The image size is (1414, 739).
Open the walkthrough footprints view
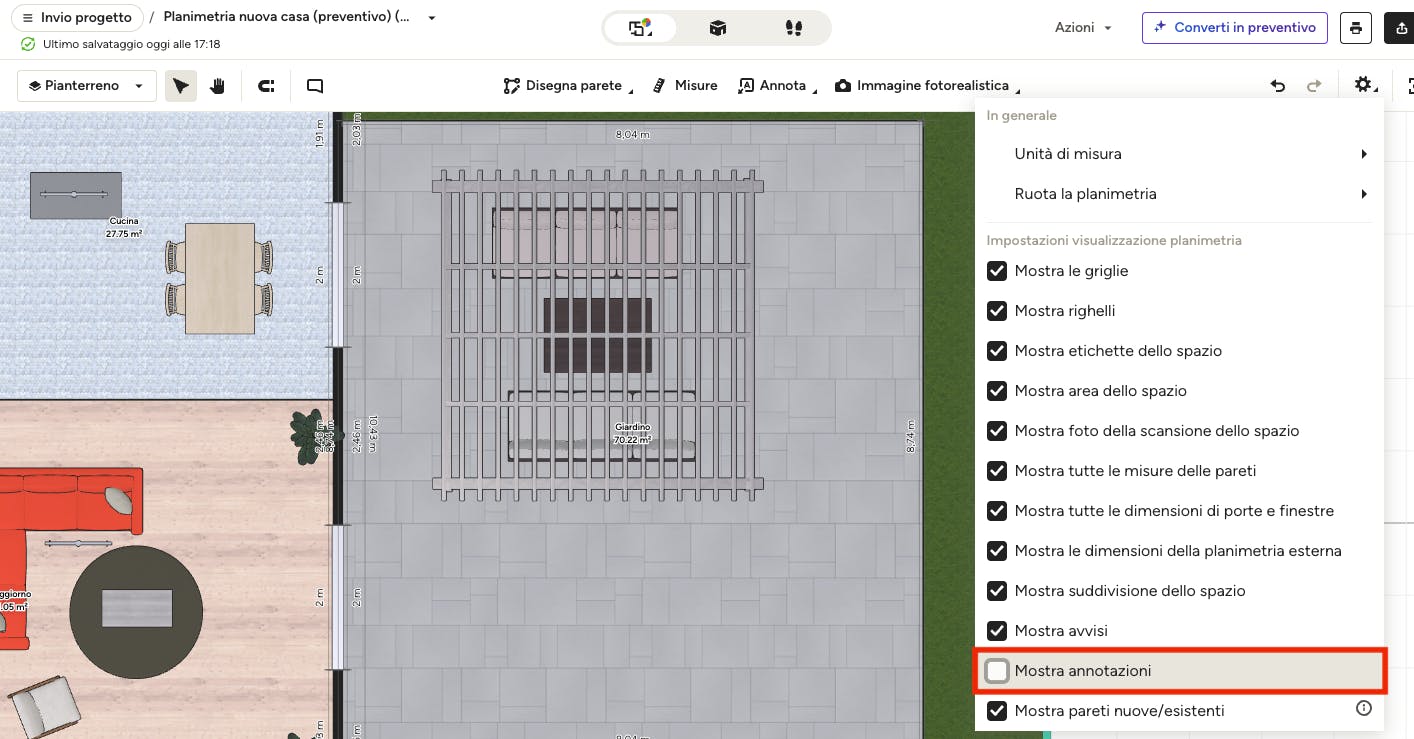click(x=794, y=28)
